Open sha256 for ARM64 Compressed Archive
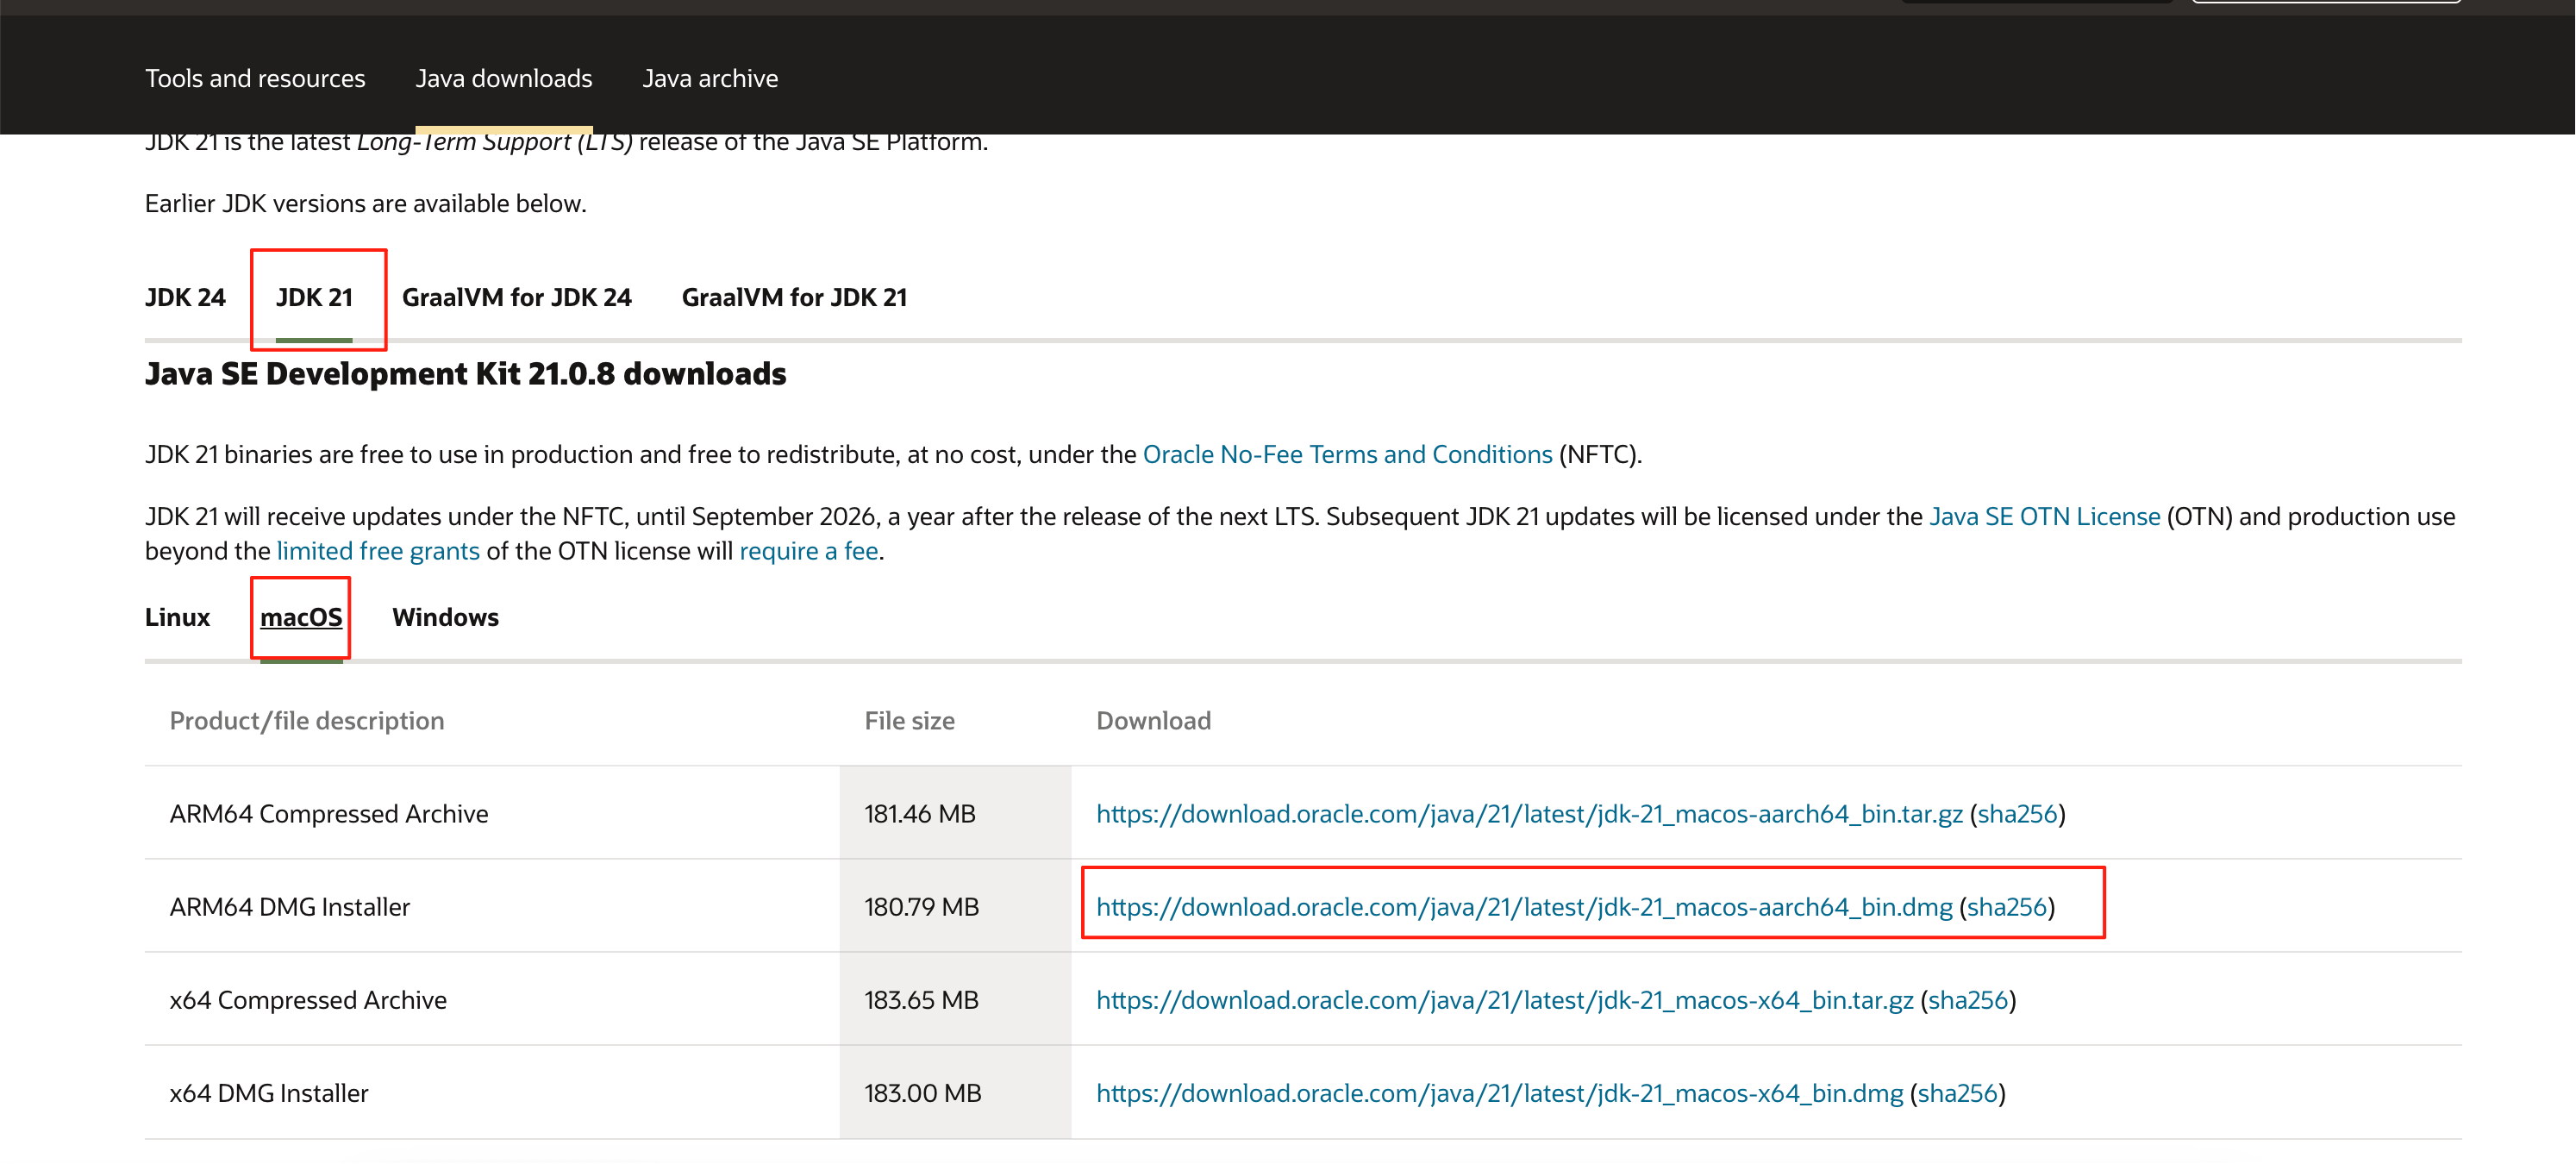Viewport: 2576px width, 1164px height. coord(2017,814)
